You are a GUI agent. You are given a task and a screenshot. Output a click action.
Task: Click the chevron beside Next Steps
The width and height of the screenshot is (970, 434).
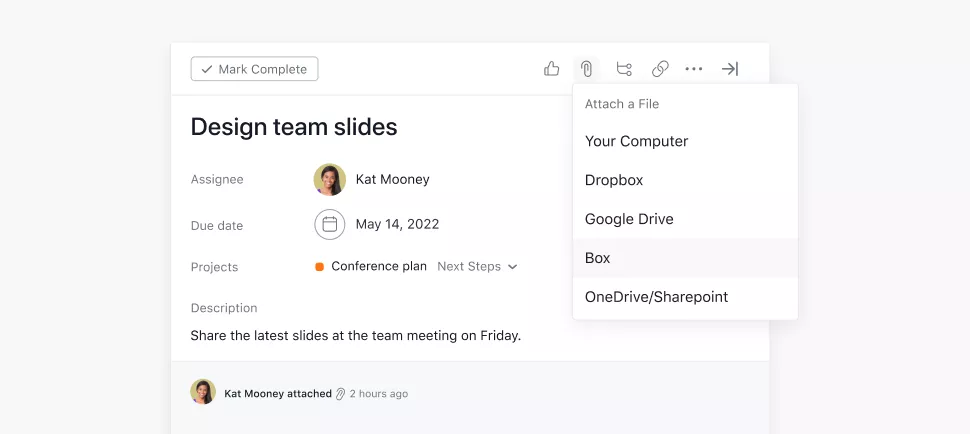point(513,267)
